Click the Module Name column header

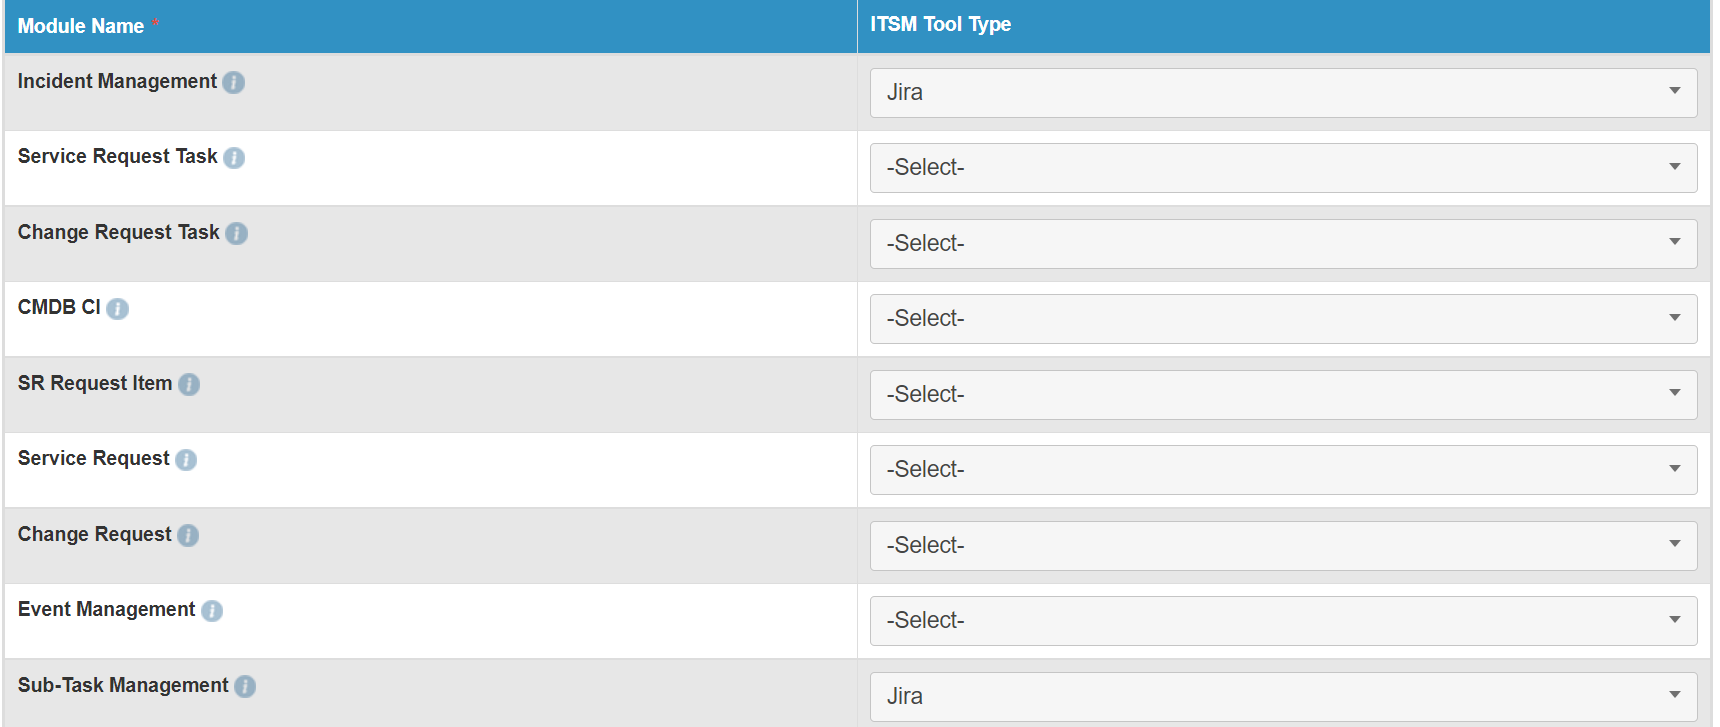click(81, 26)
